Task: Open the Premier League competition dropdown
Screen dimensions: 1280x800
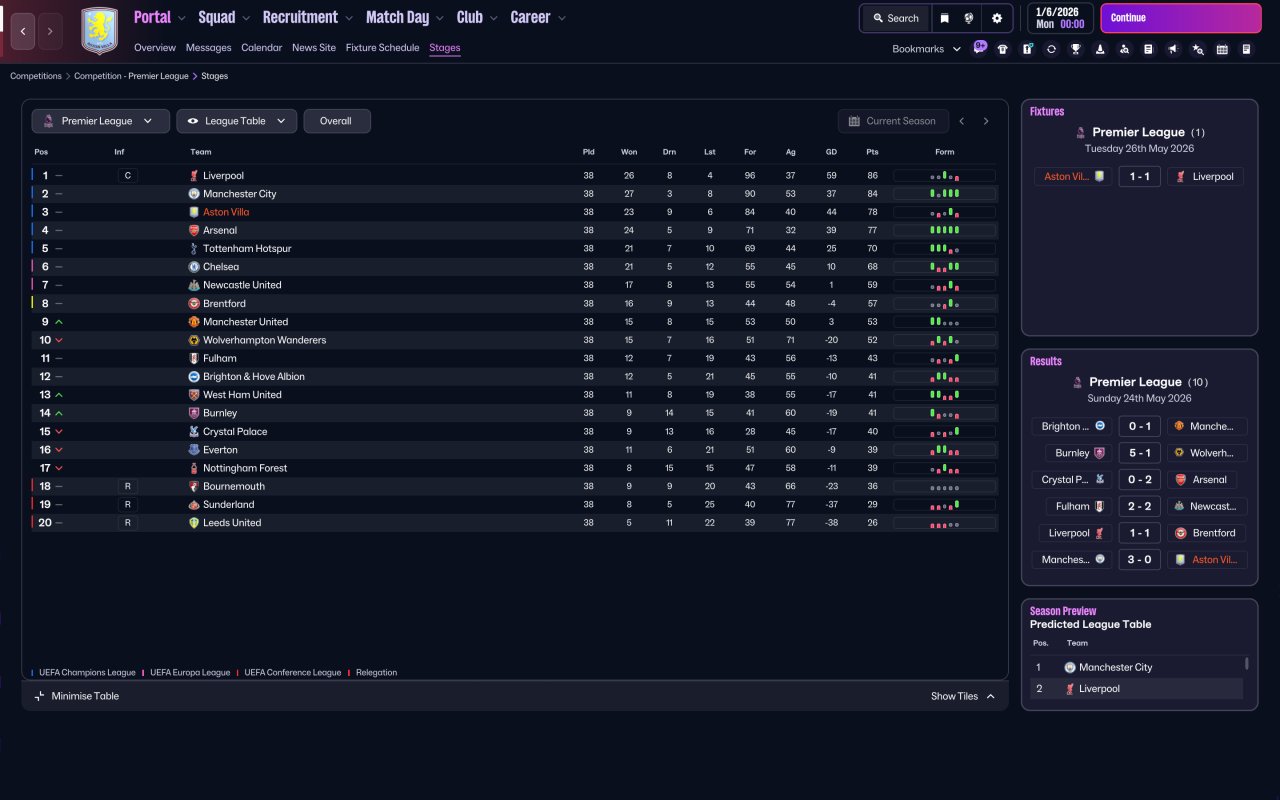Action: [x=100, y=121]
